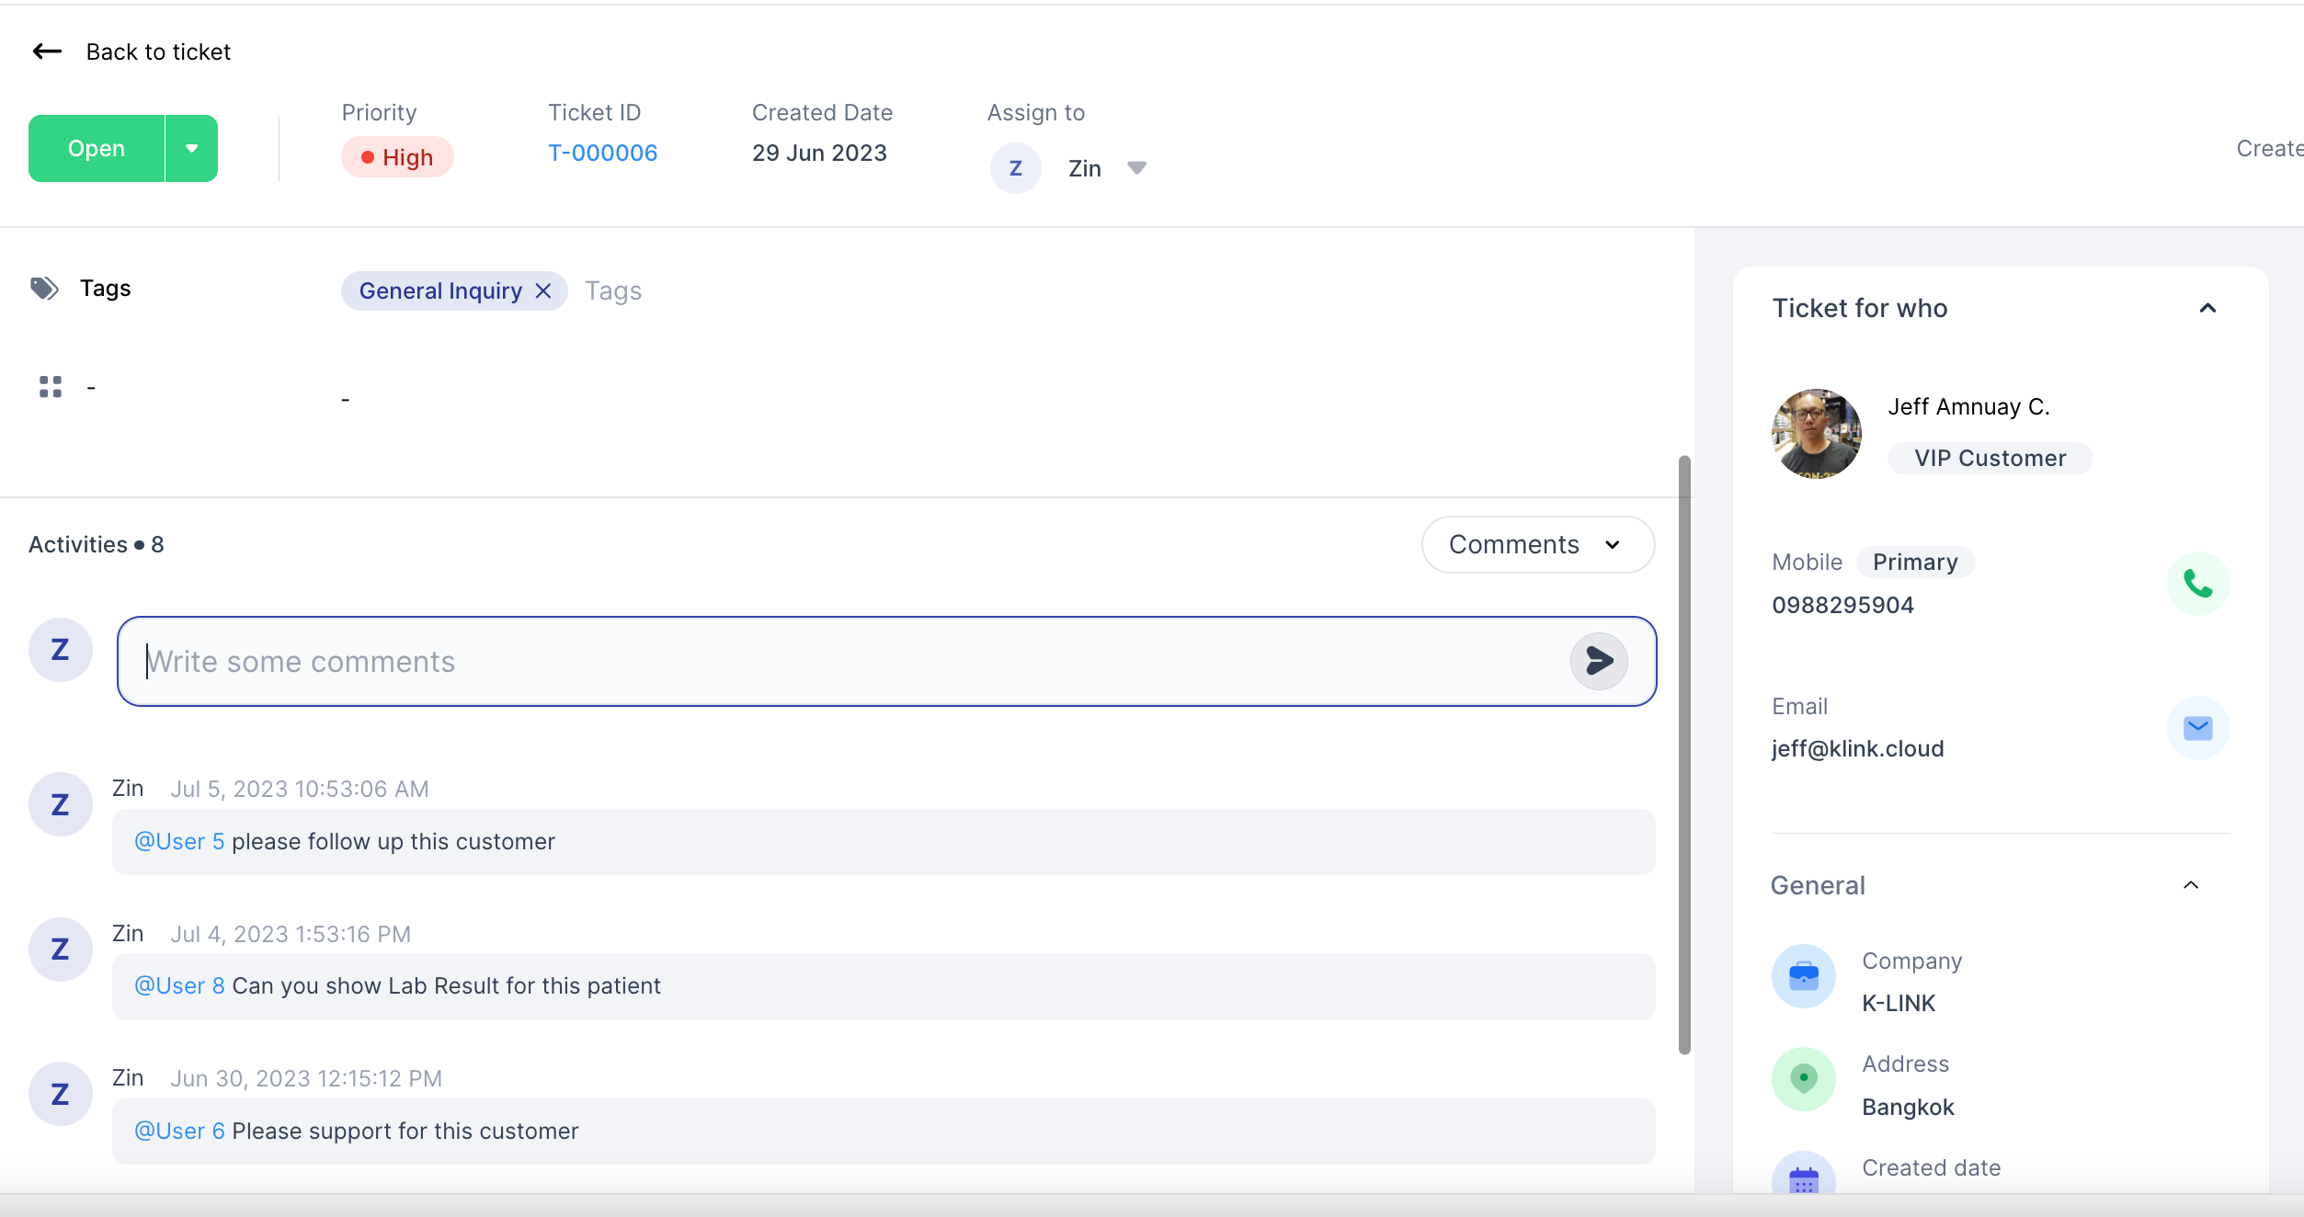Viewport: 2304px width, 1217px height.
Task: Click the Address location pin icon
Action: [1803, 1079]
